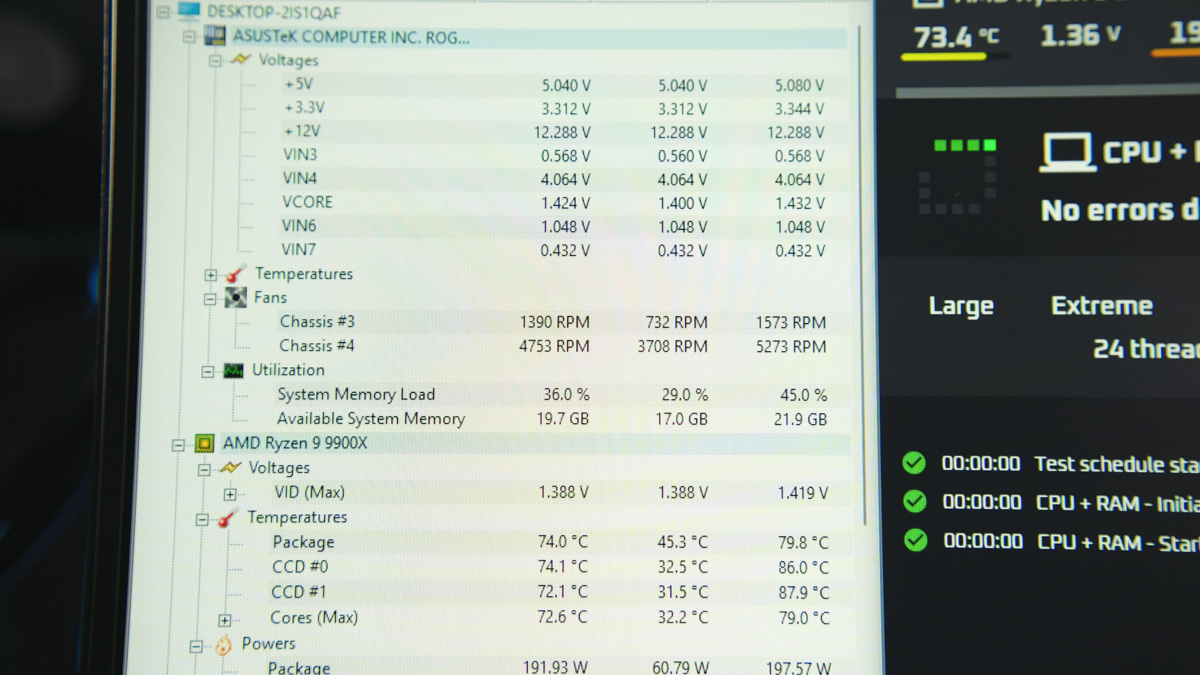Click the Large test size option
The height and width of the screenshot is (675, 1200).
tap(961, 306)
